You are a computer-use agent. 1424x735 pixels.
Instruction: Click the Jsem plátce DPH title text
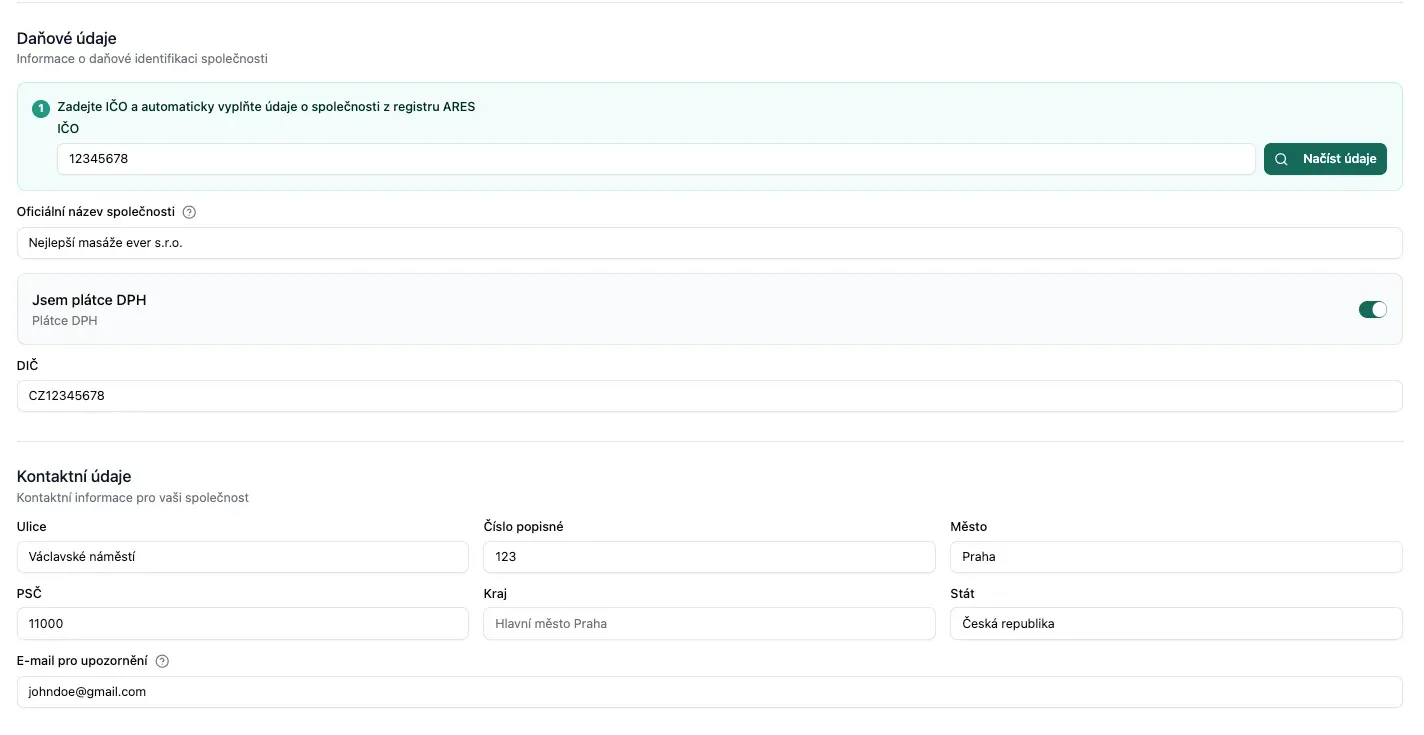pos(89,300)
